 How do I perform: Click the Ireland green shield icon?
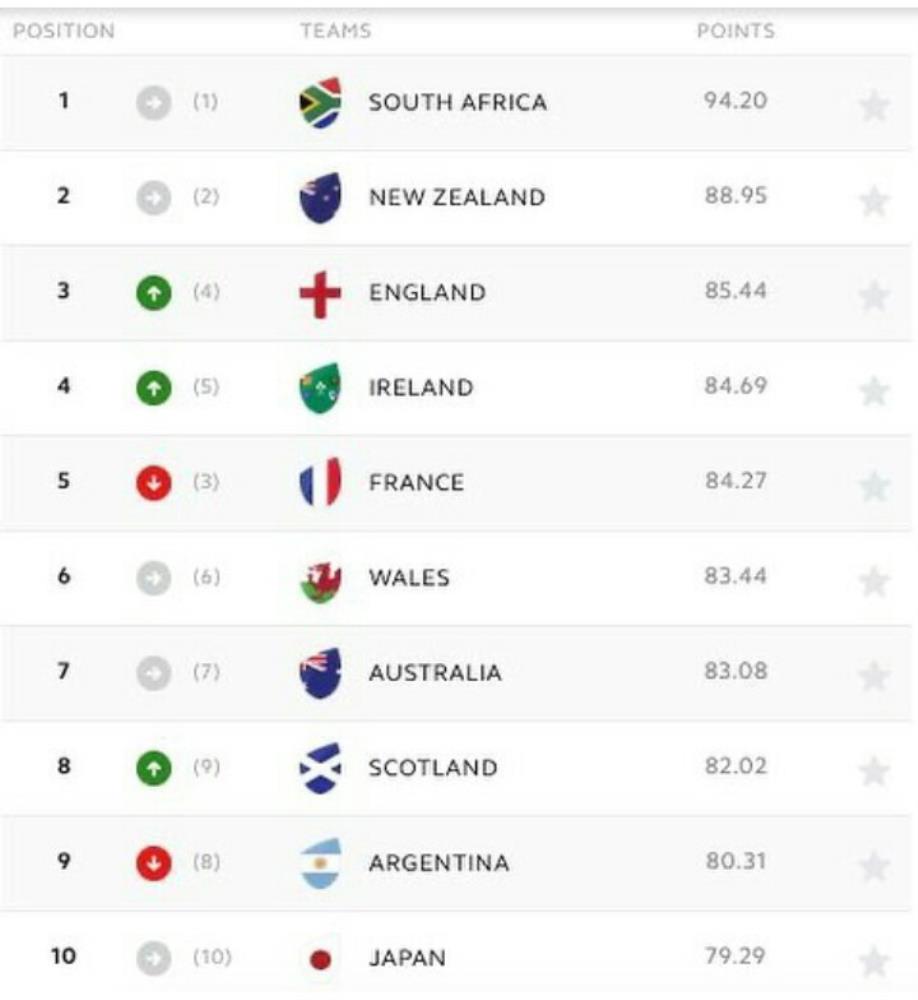click(x=320, y=388)
